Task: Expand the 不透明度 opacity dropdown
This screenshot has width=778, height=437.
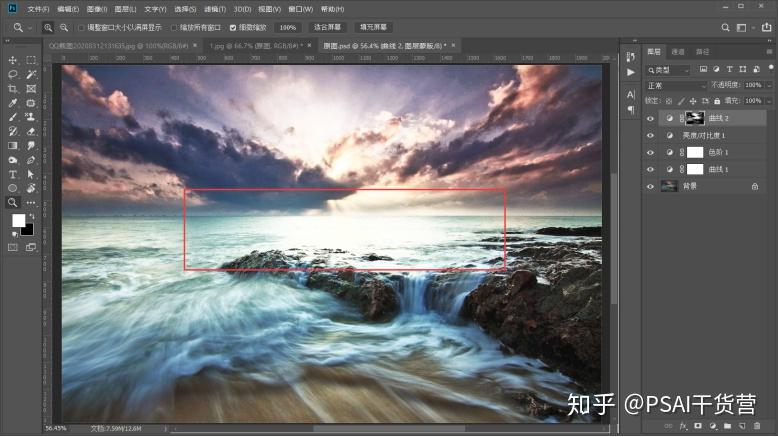Action: pos(770,85)
